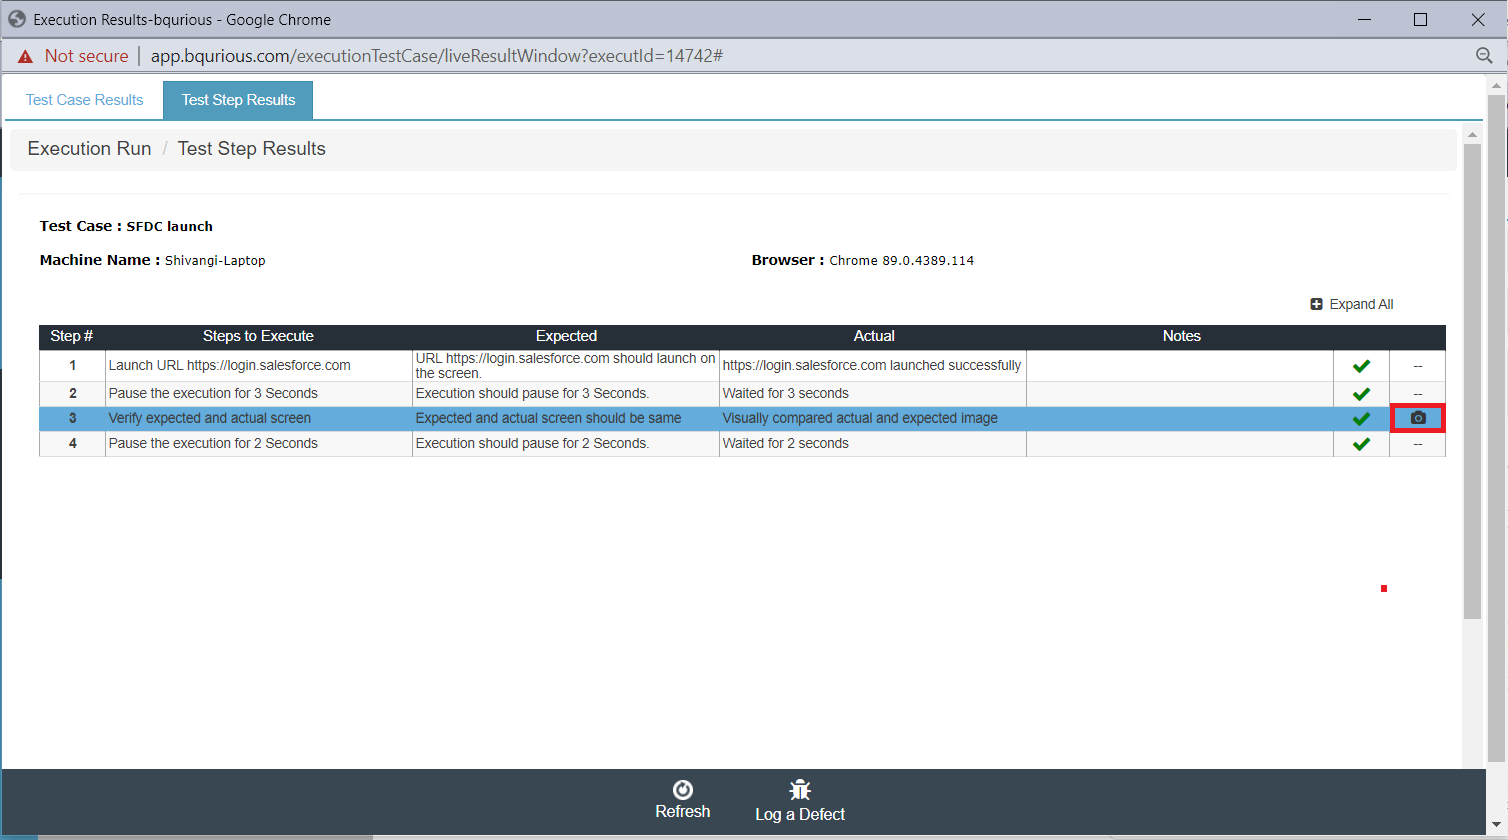Click the 'Step #' column header
The image size is (1508, 840).
[x=72, y=336]
